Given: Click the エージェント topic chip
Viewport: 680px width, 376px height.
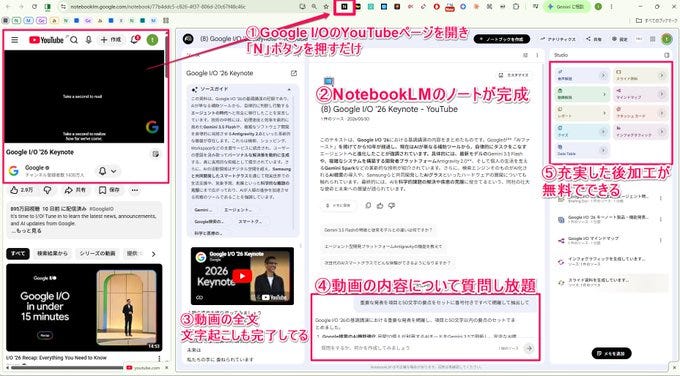Looking at the screenshot, I should [x=238, y=210].
